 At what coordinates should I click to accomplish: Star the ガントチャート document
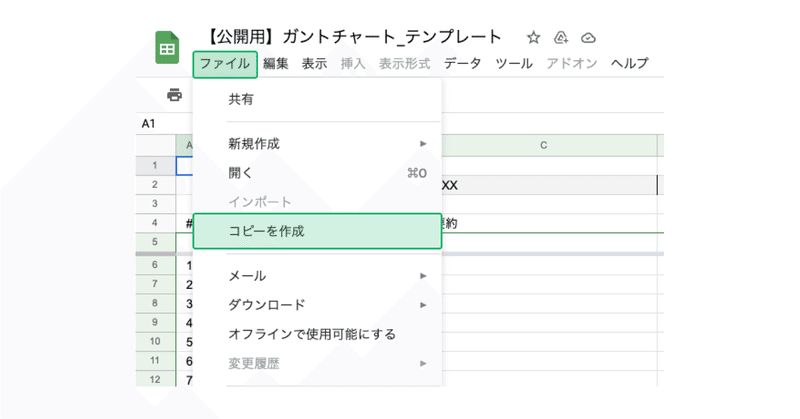click(533, 37)
